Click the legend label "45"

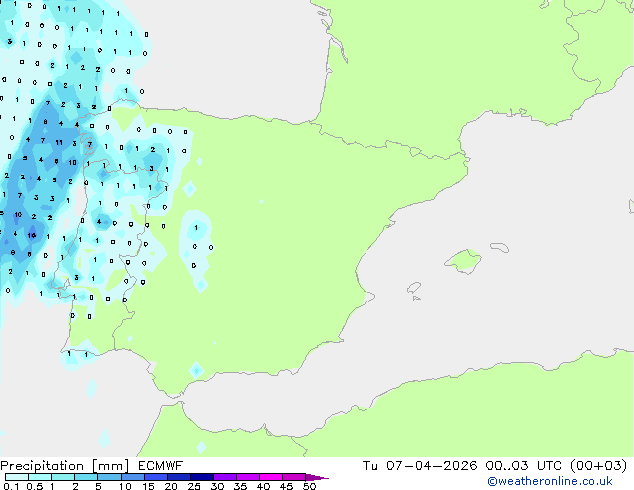click(x=286, y=486)
